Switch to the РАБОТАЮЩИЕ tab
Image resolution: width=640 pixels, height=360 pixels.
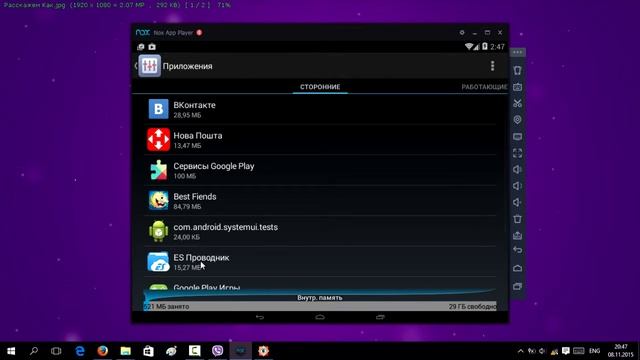[x=484, y=87]
